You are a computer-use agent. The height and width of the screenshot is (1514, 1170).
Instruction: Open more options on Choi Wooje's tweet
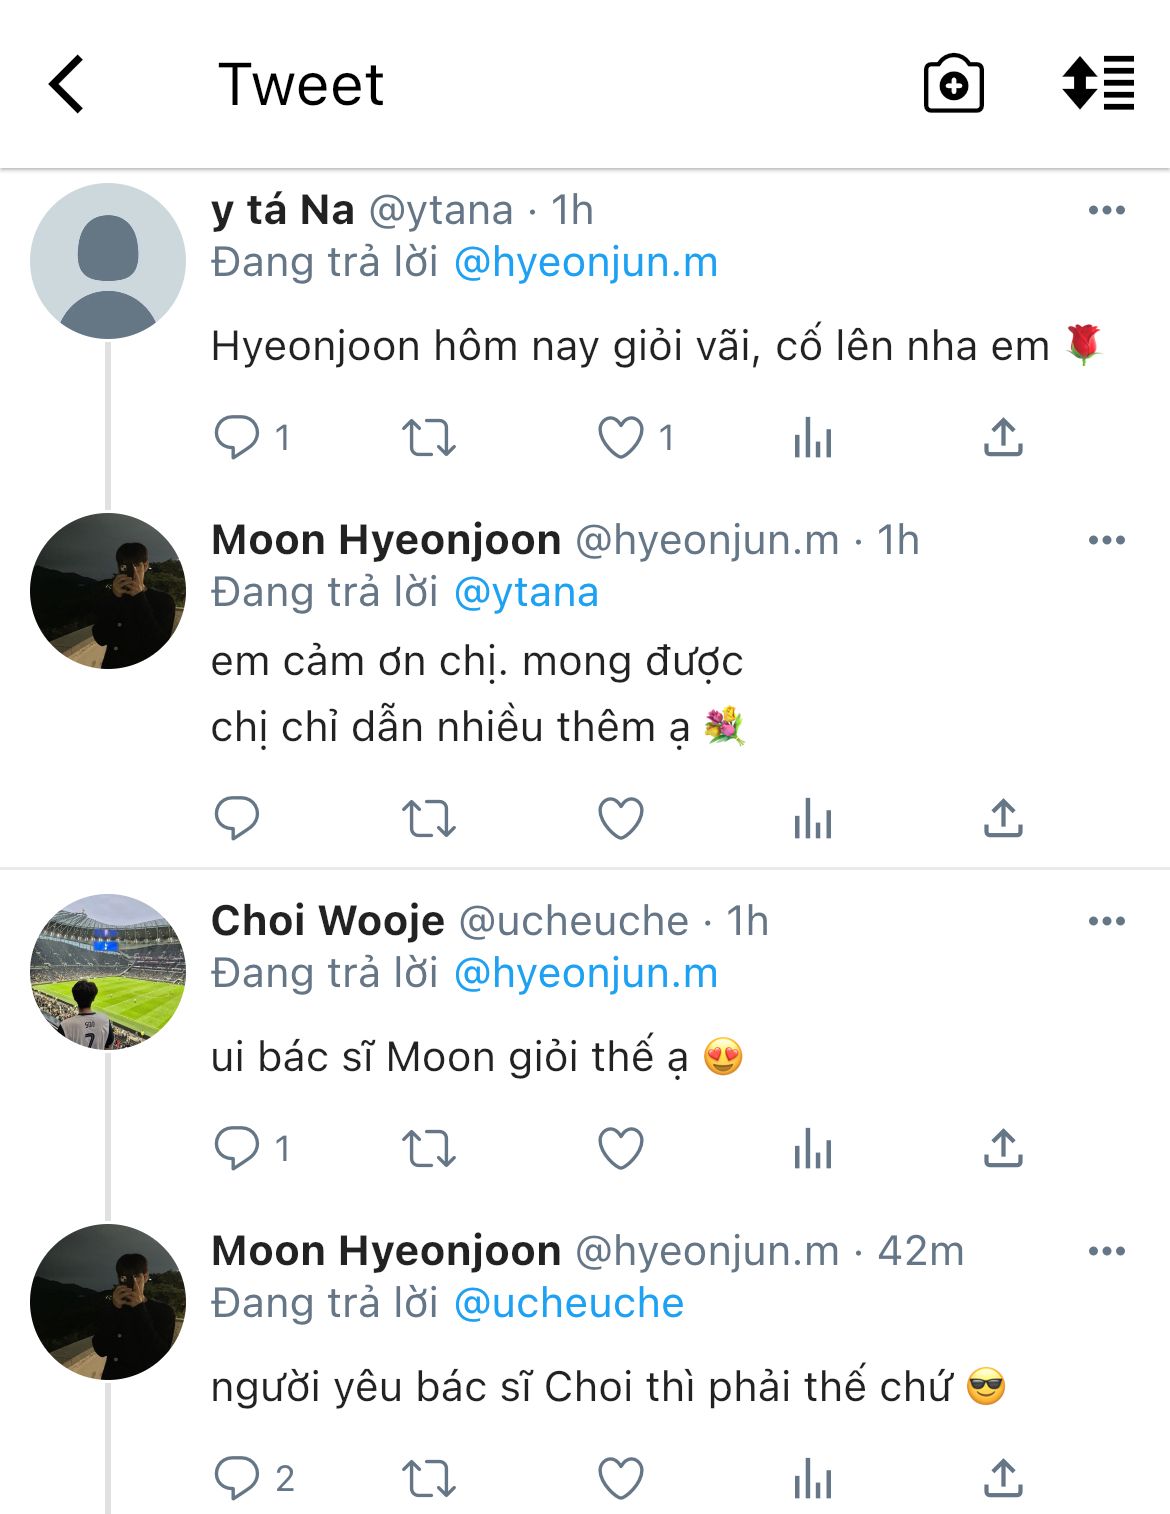[x=1106, y=921]
